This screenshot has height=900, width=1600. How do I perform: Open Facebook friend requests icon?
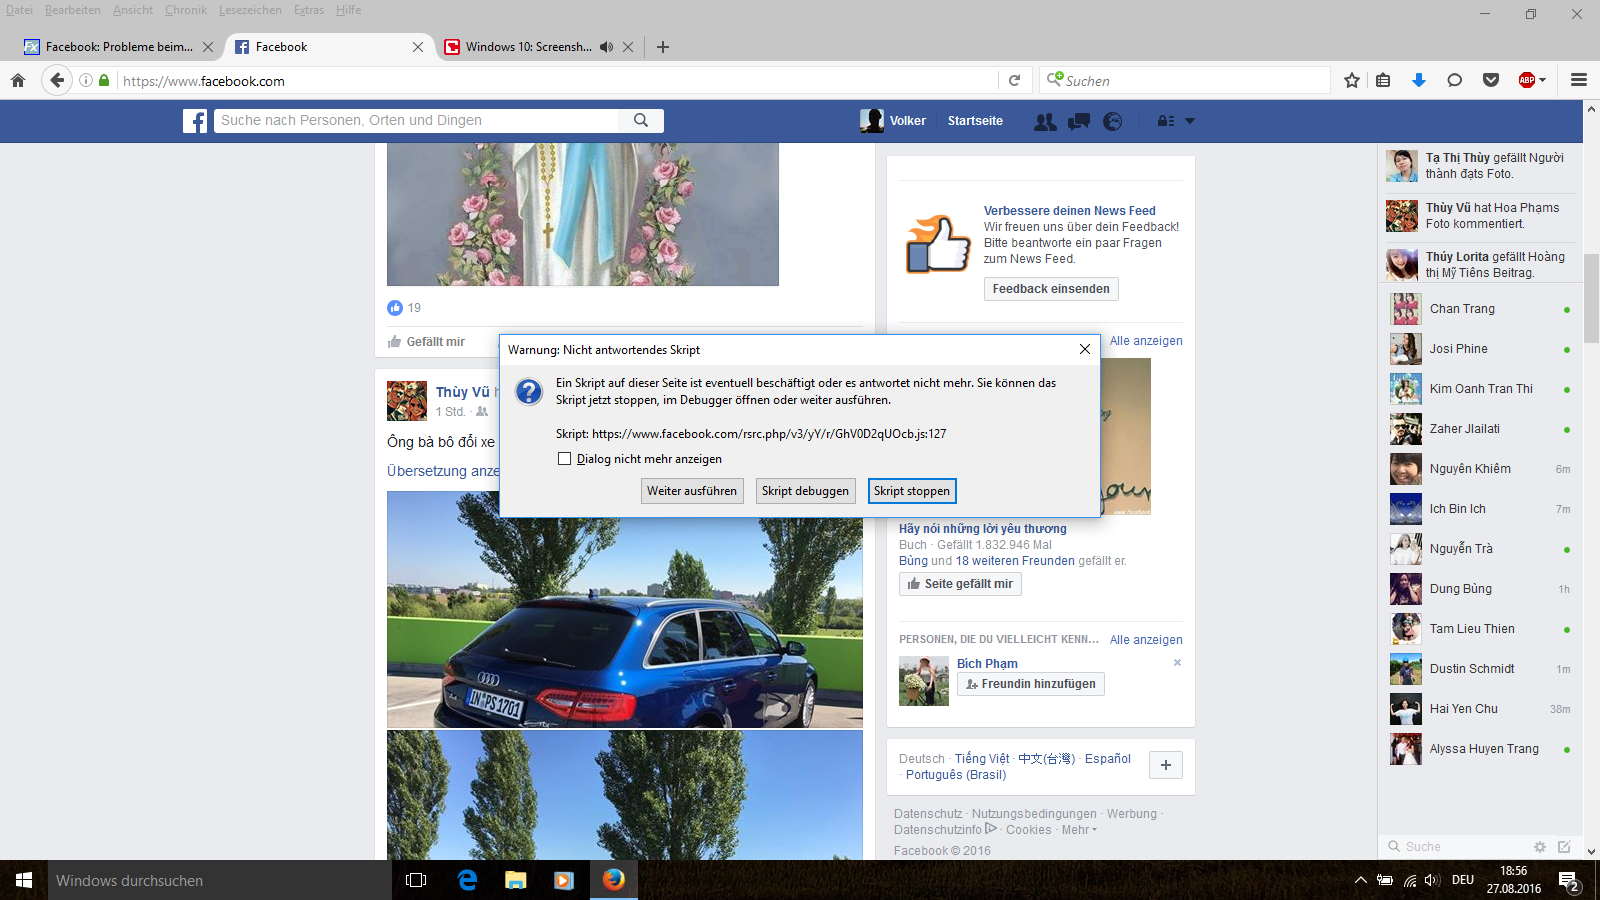point(1045,121)
